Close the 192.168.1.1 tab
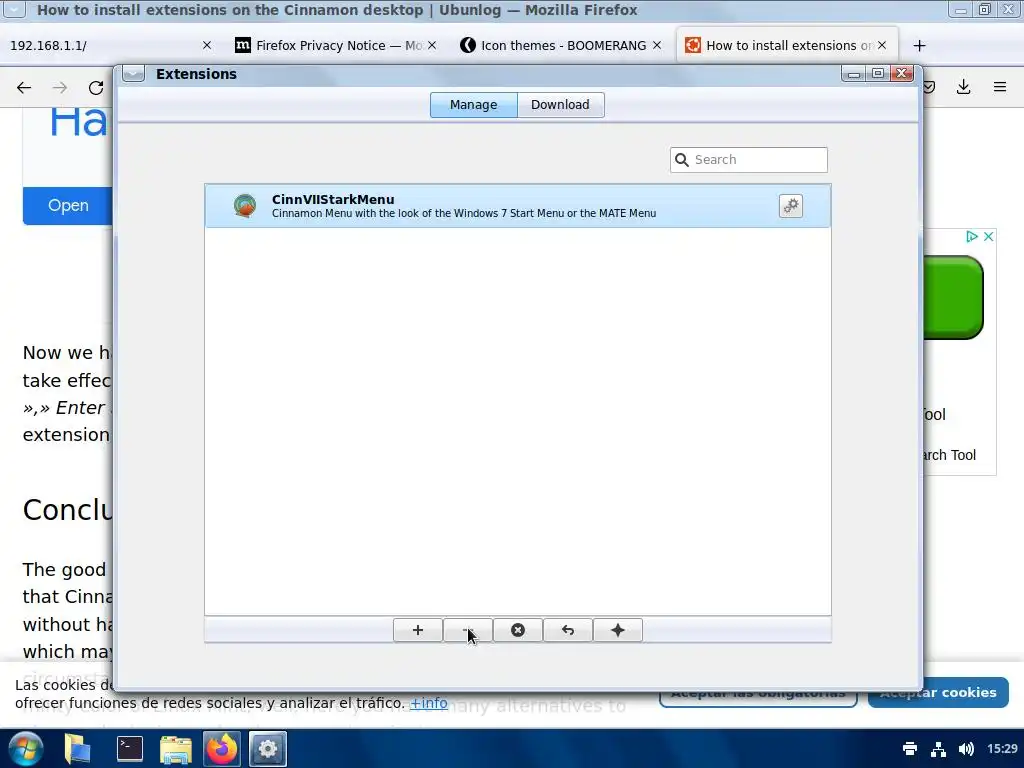Viewport: 1024px width, 768px height. coord(207,45)
